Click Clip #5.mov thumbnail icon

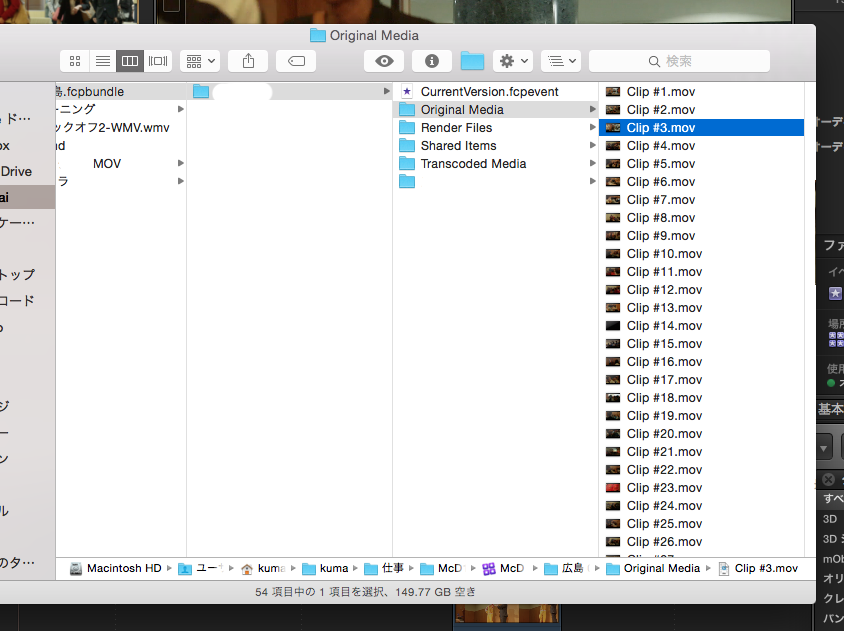[x=613, y=164]
